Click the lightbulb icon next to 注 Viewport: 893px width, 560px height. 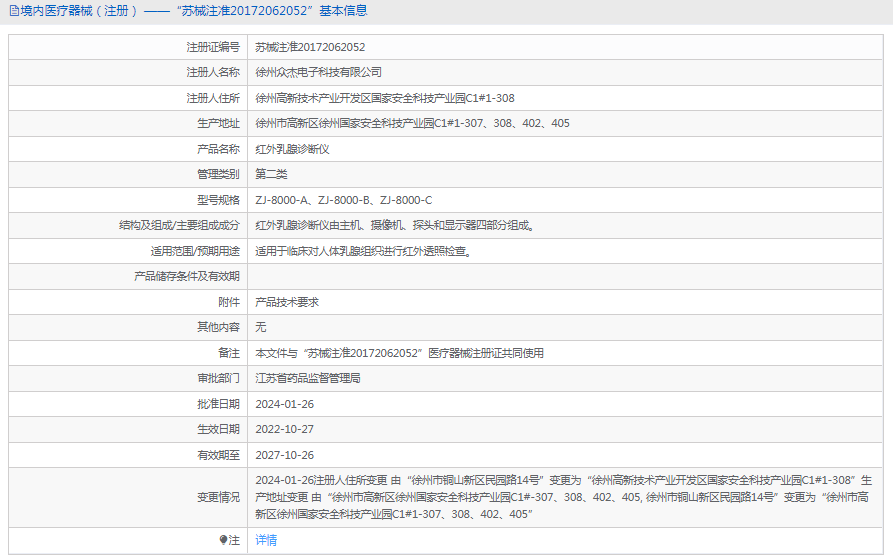pos(223,540)
